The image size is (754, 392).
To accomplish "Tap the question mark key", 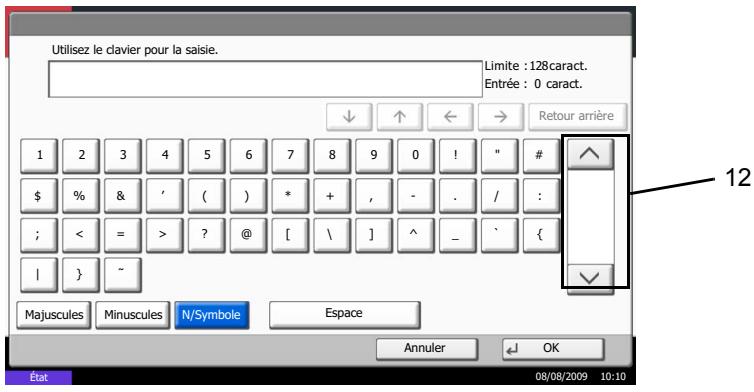I will coord(206,235).
